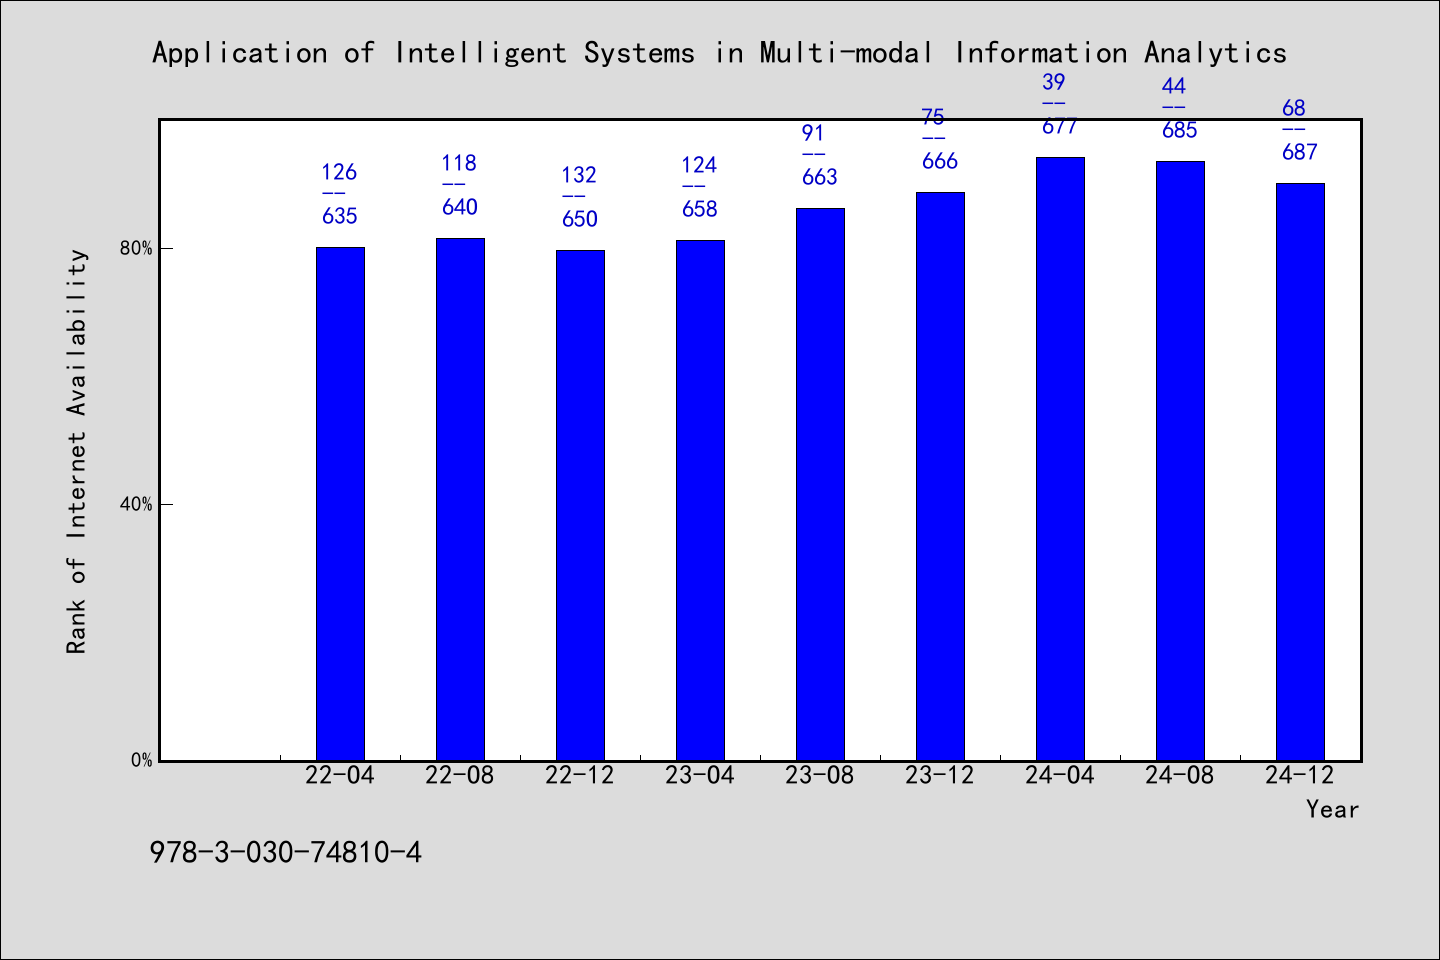Click the data label '75'
Image resolution: width=1440 pixels, height=960 pixels.
coord(933,117)
